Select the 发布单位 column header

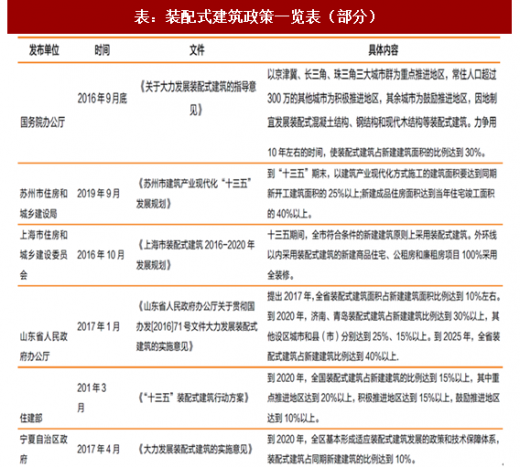point(44,50)
